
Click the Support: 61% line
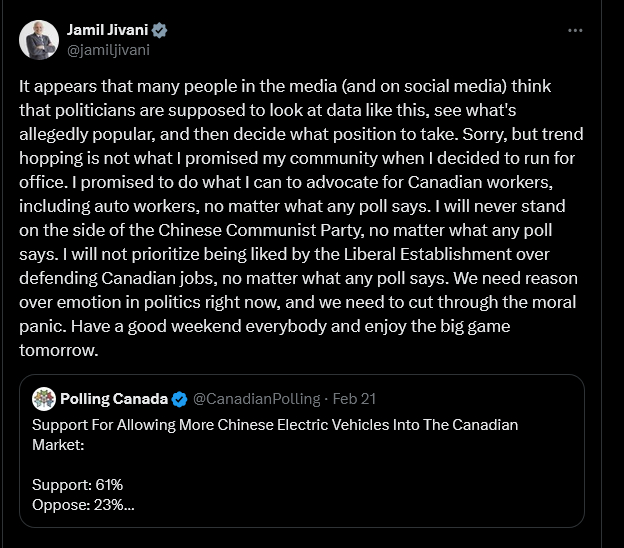pos(78,484)
